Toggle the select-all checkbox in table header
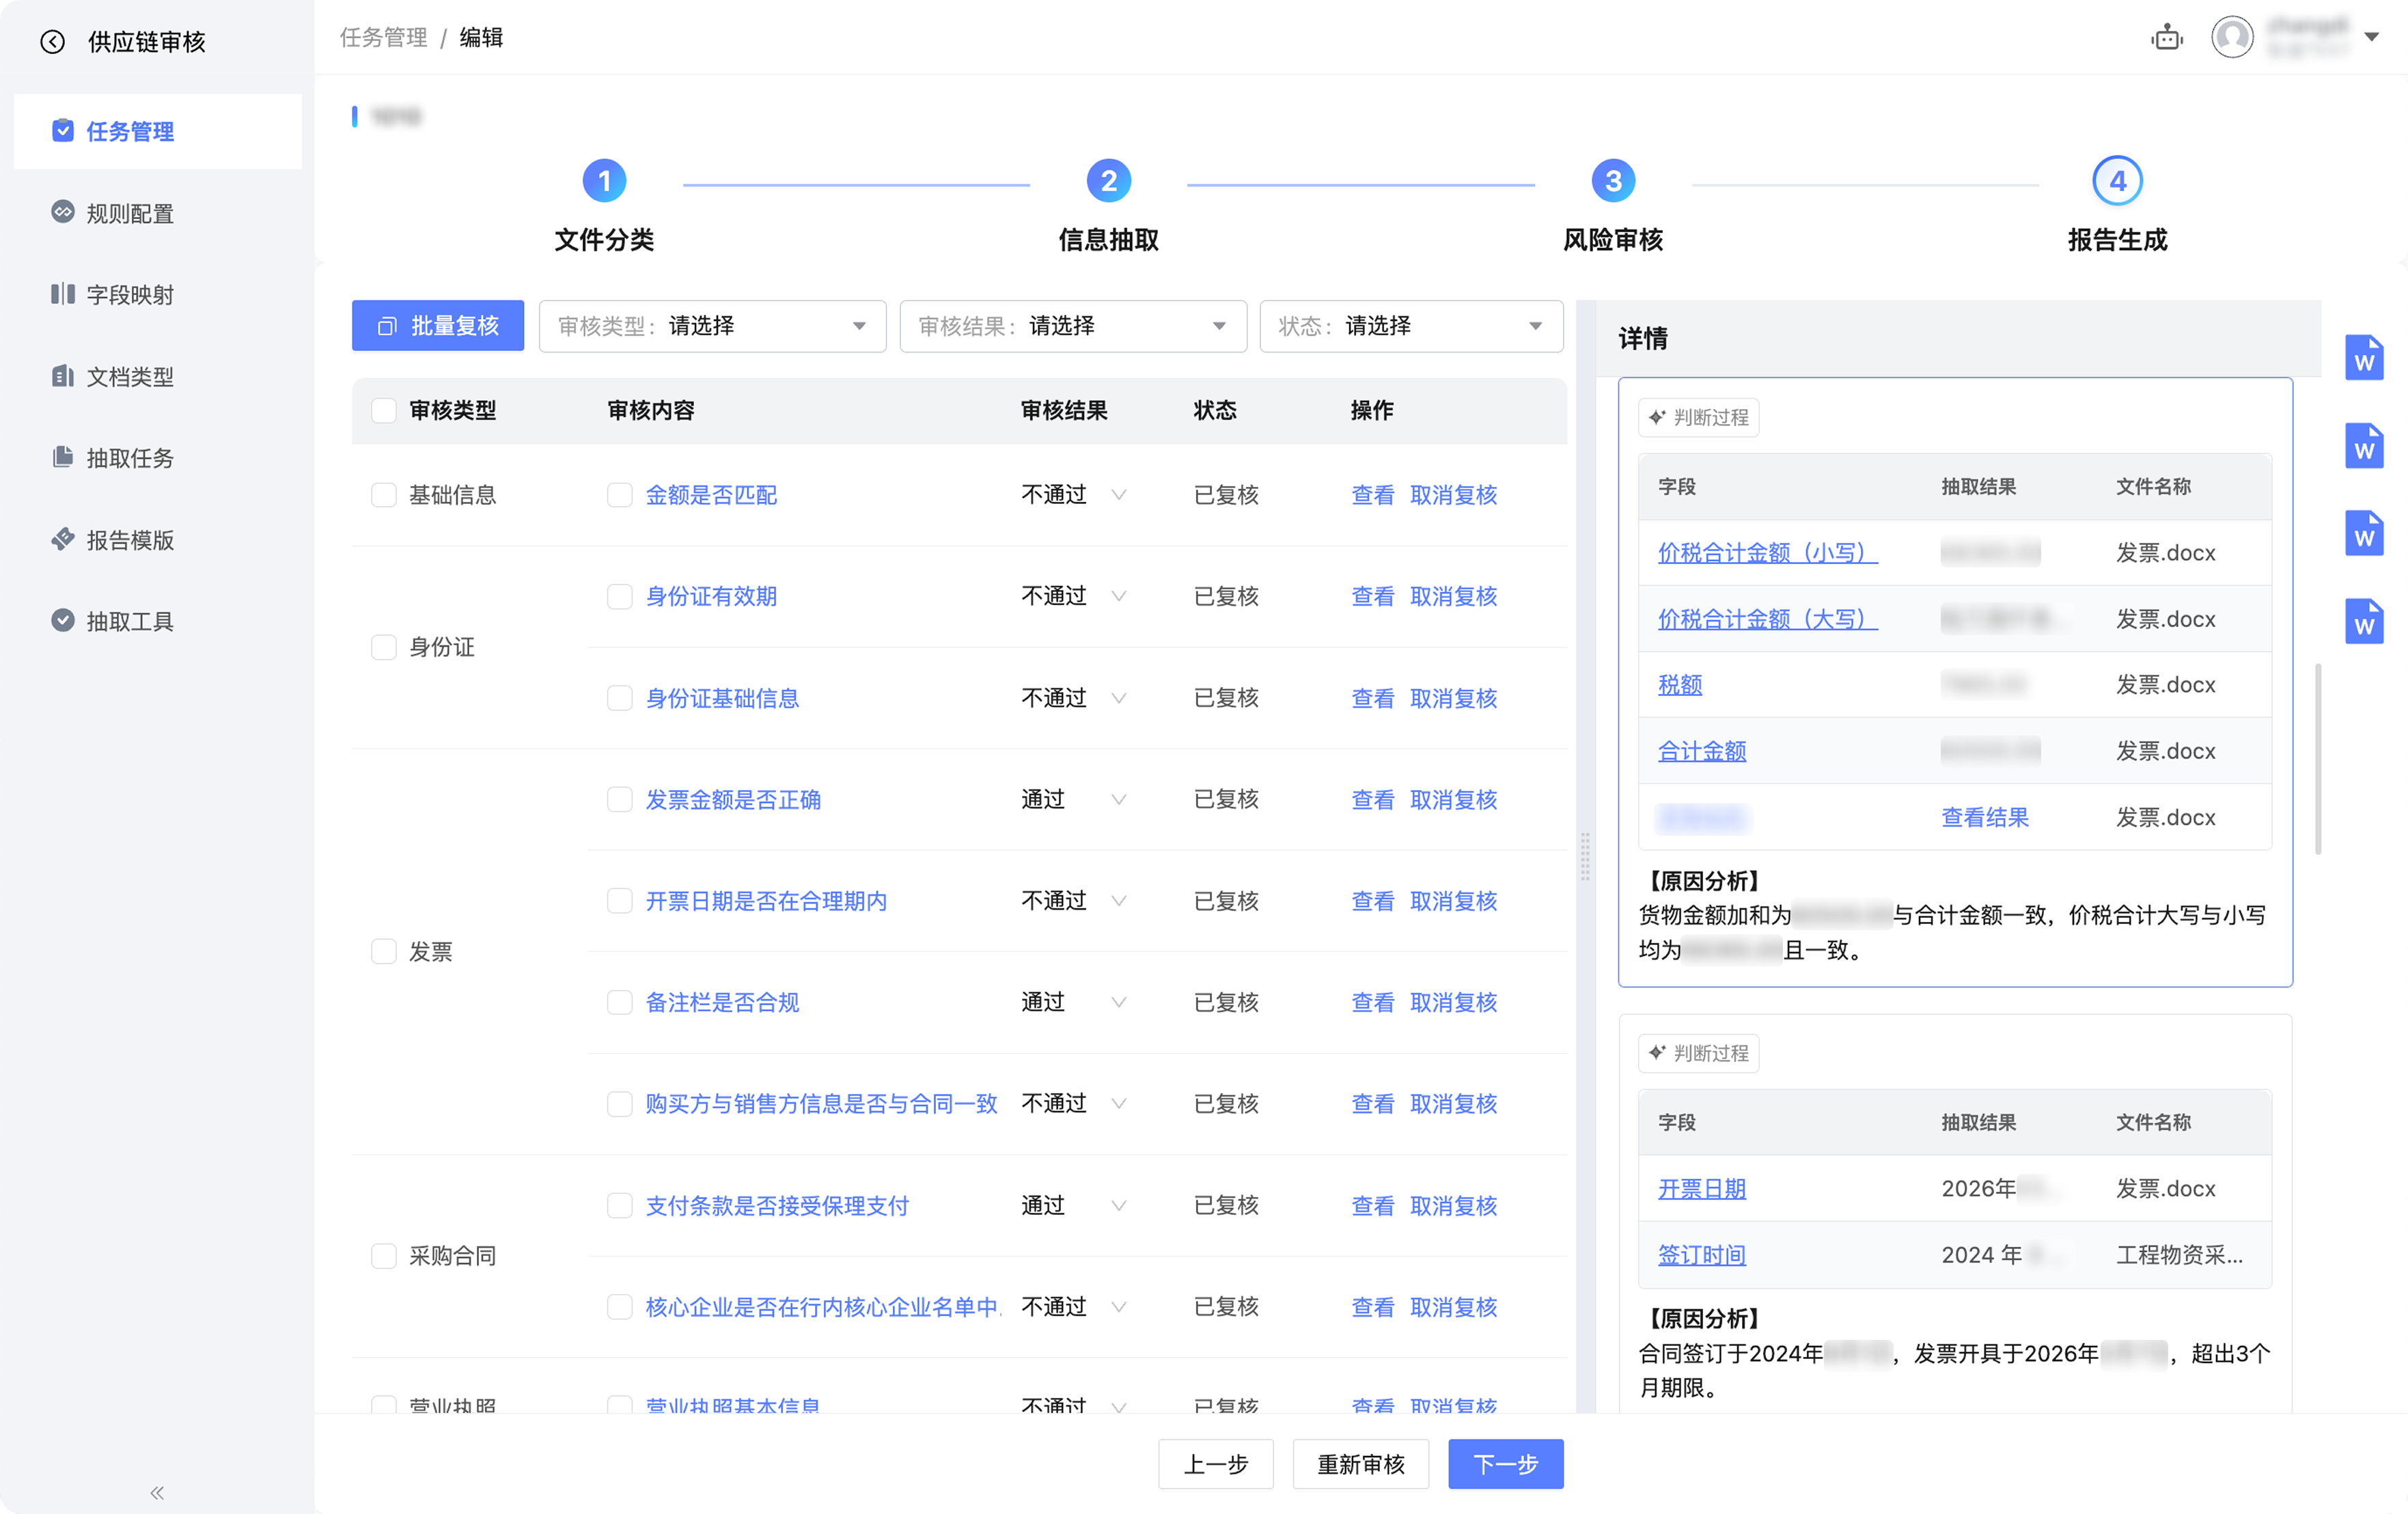 (x=384, y=410)
